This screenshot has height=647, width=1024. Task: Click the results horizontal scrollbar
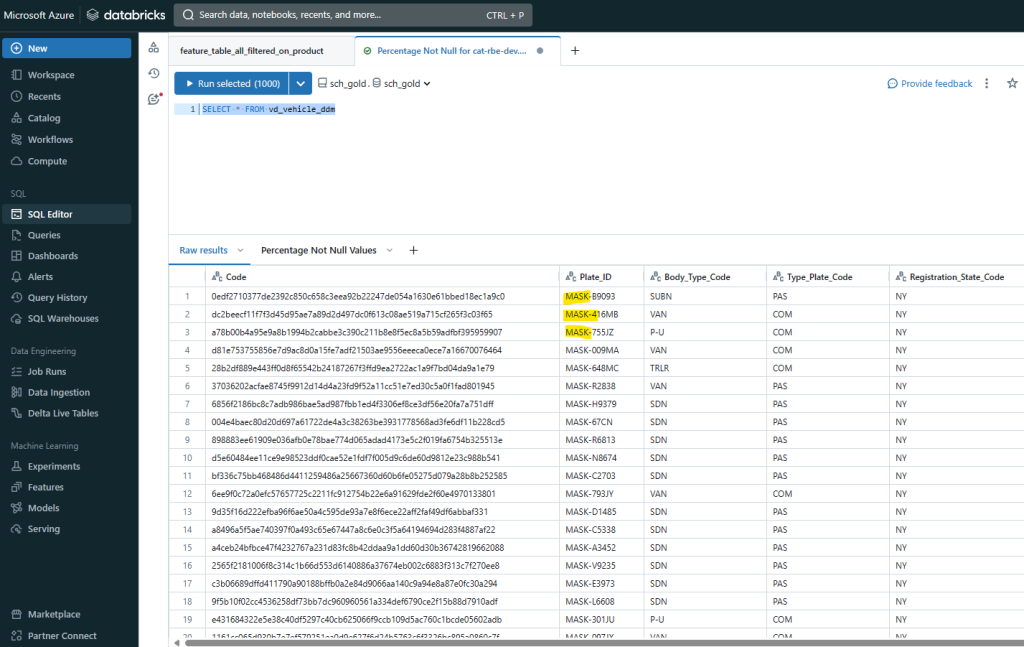(x=604, y=643)
